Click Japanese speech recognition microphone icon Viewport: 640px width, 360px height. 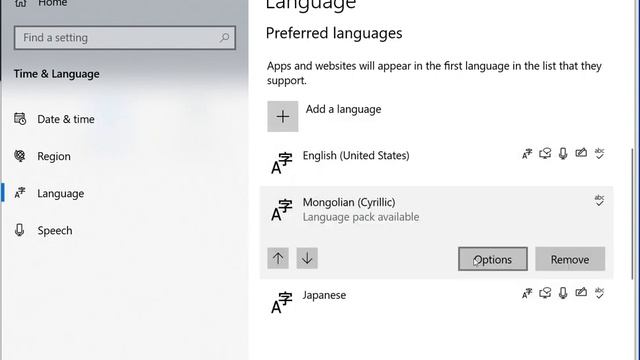pos(563,293)
